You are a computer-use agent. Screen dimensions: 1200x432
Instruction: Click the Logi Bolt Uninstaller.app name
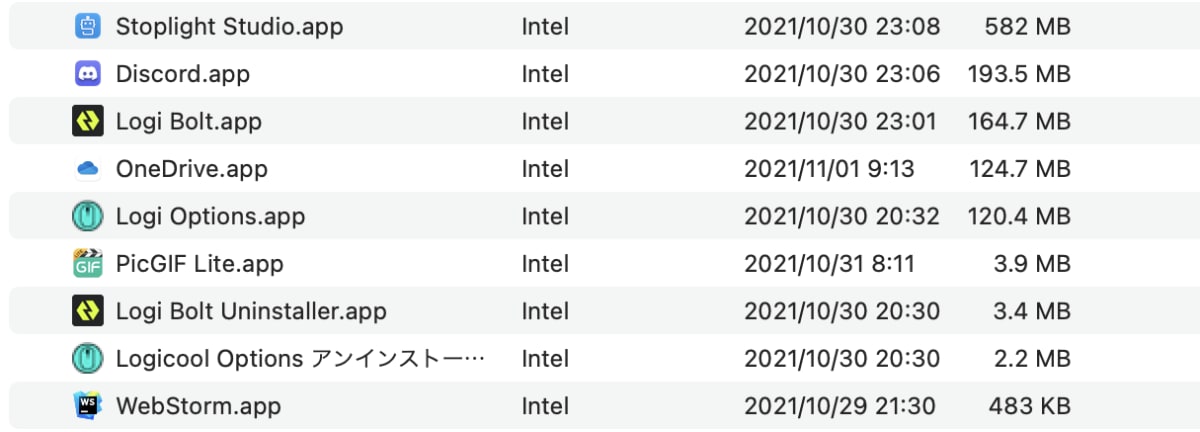[251, 312]
